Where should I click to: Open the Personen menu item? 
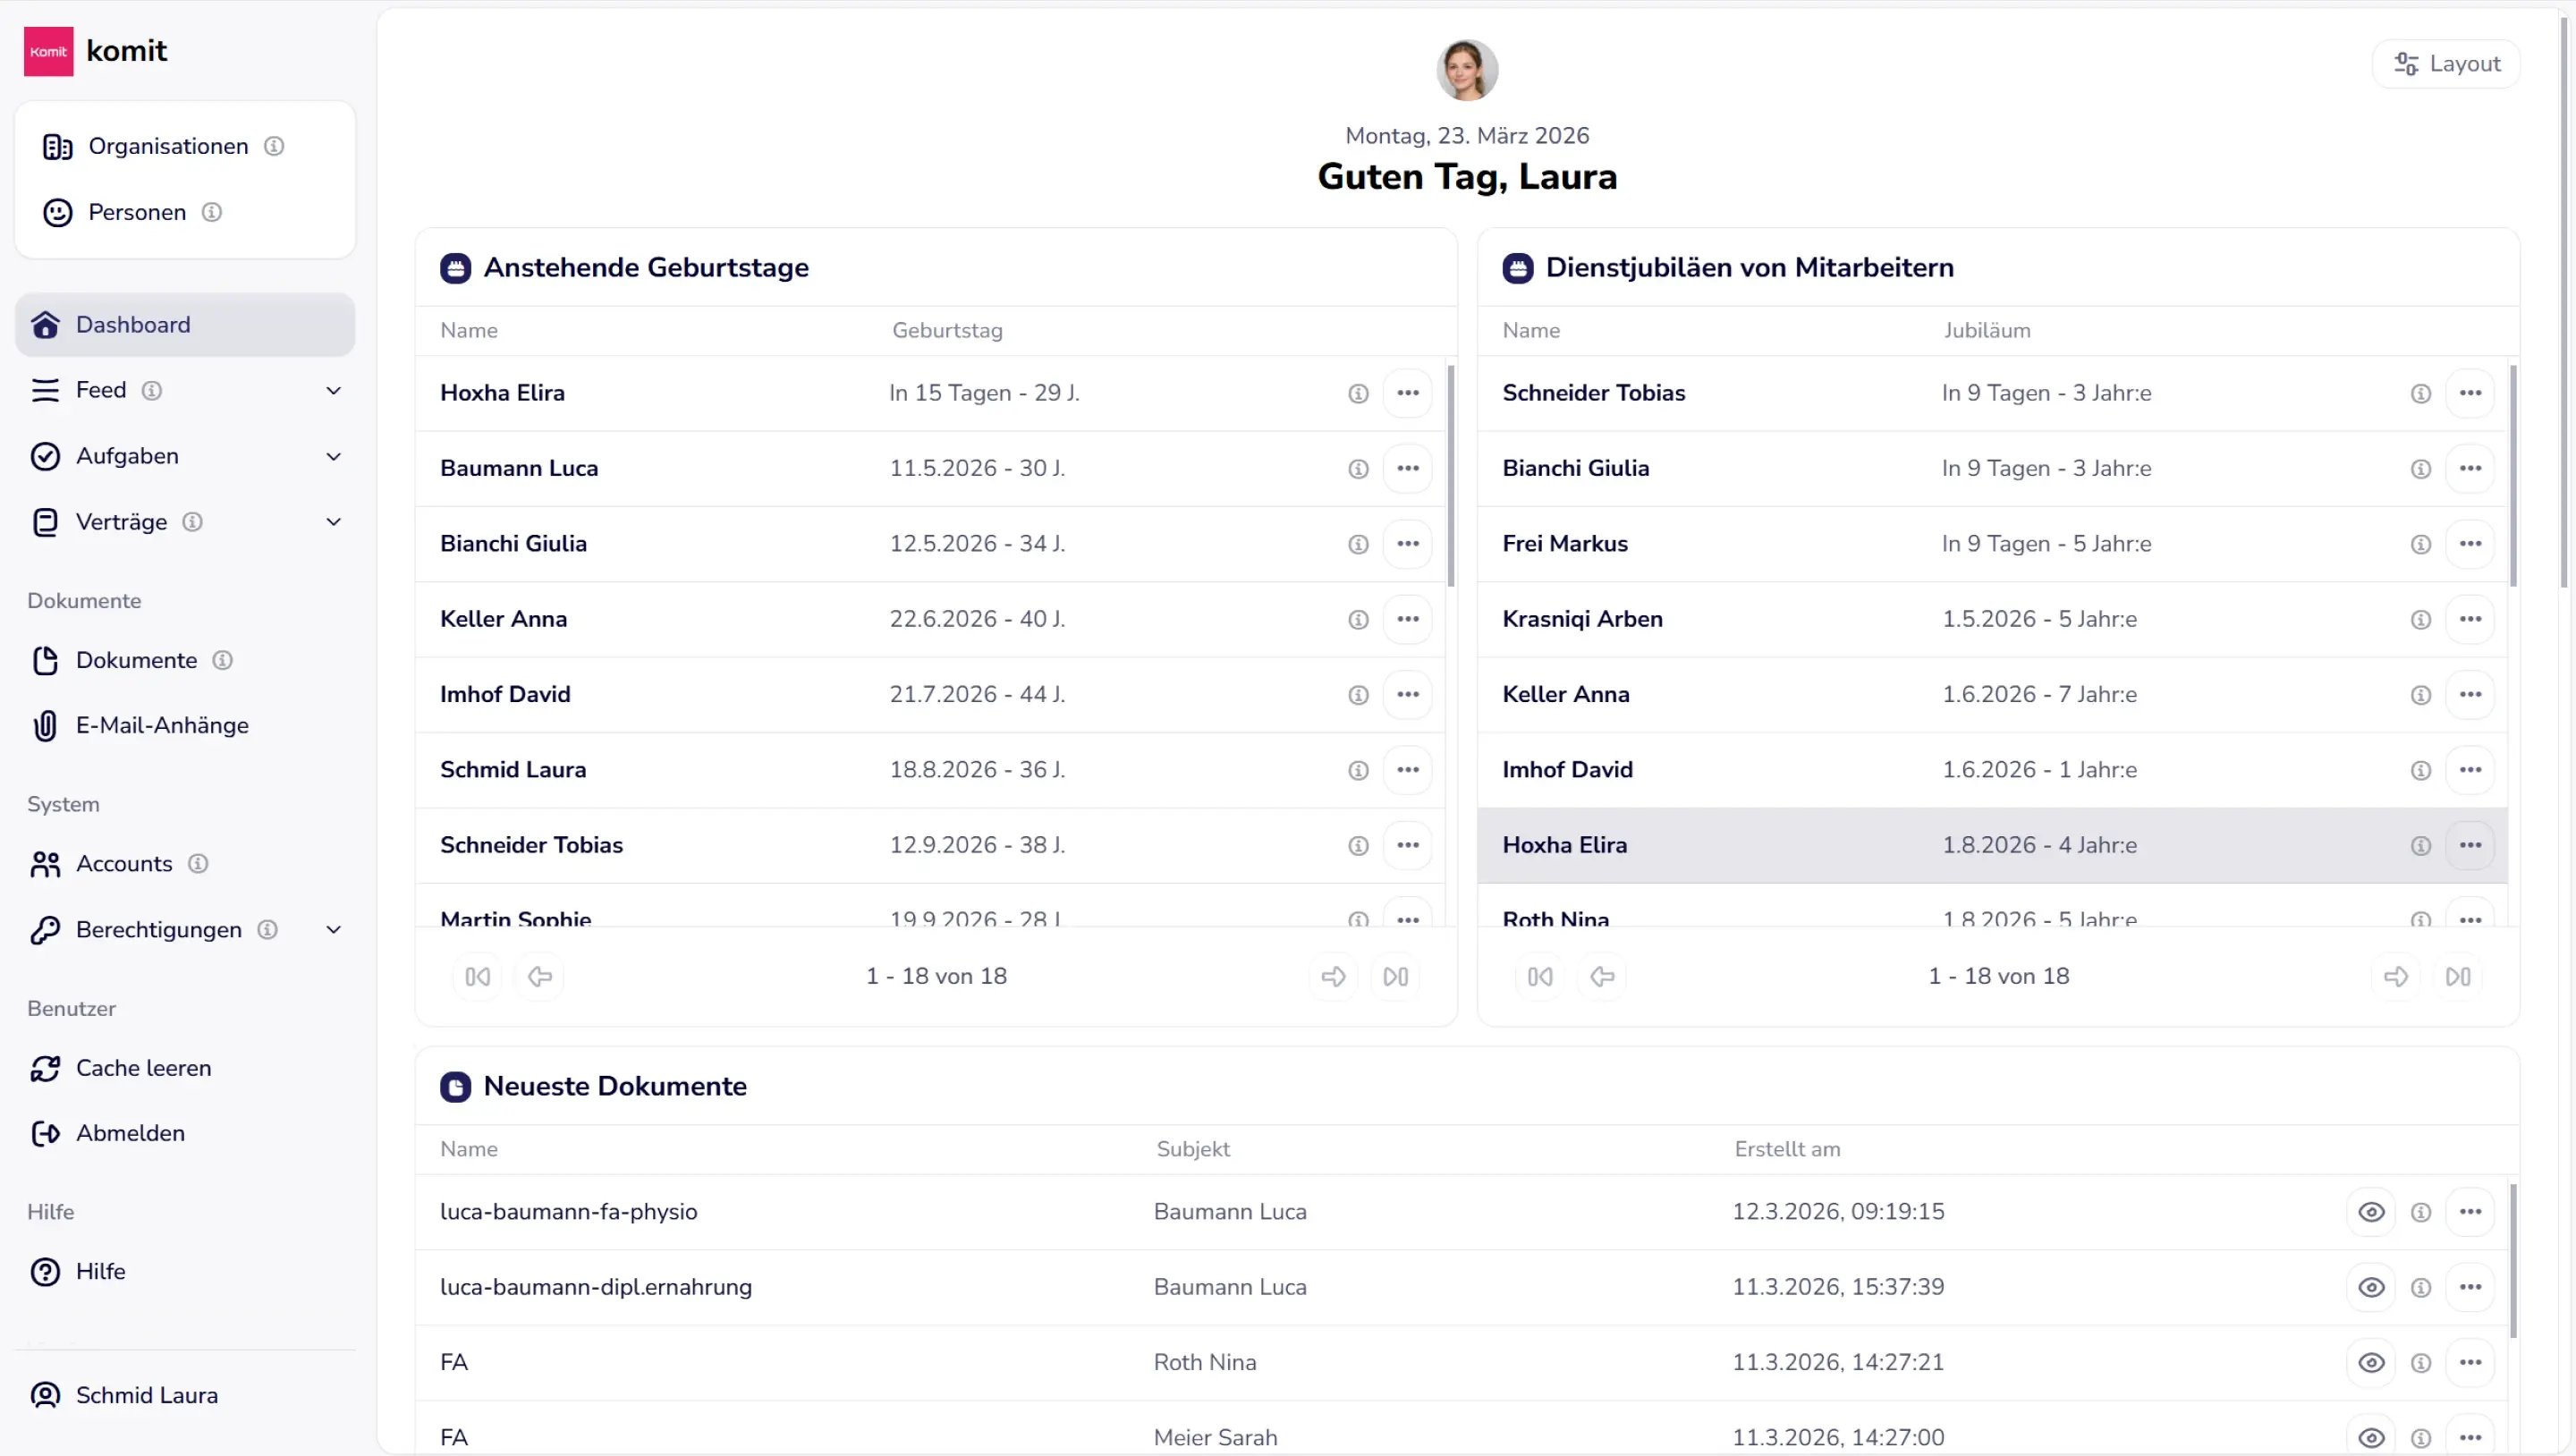pyautogui.click(x=137, y=213)
